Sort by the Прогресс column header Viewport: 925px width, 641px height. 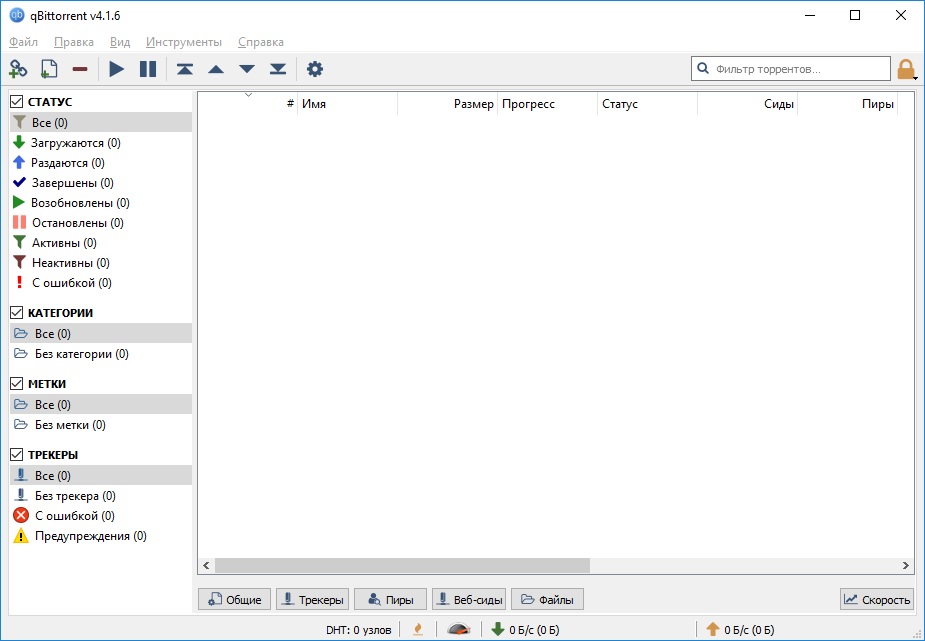(x=547, y=104)
